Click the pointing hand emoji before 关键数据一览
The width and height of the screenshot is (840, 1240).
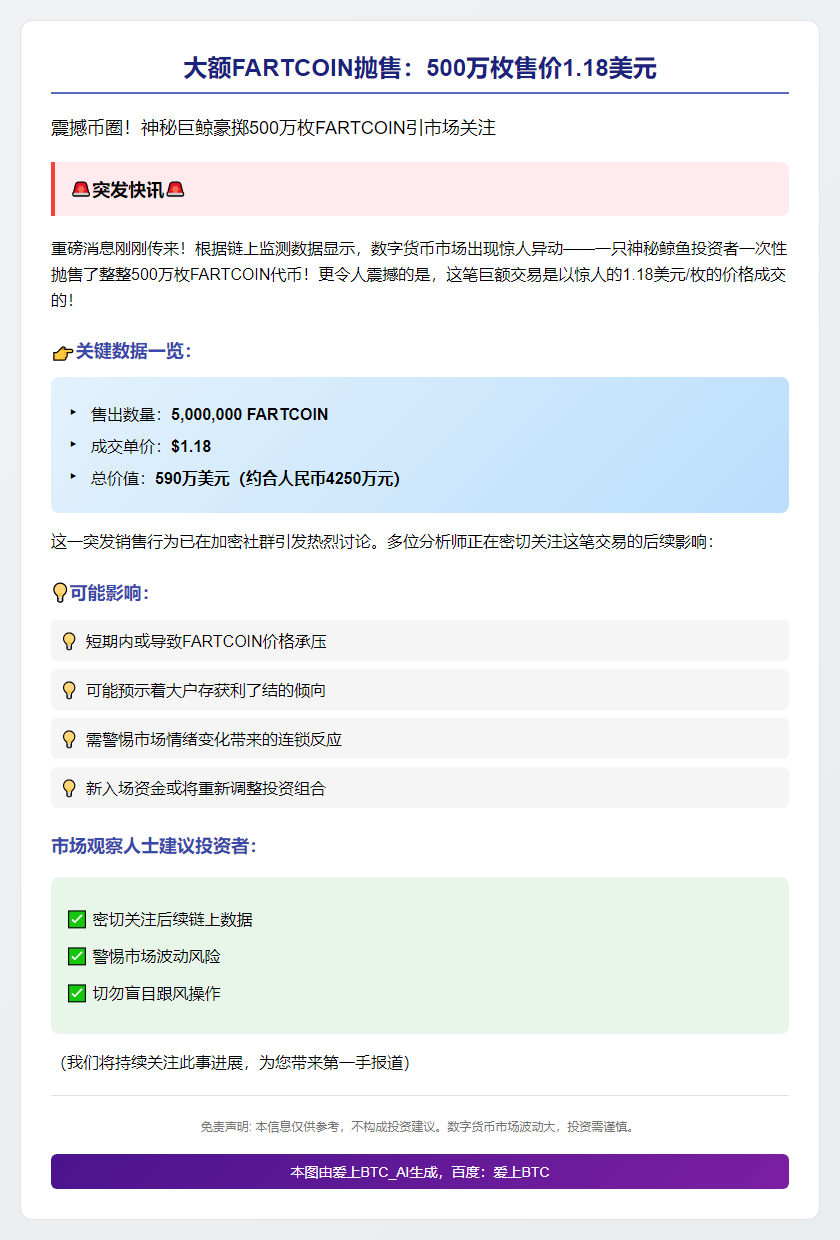(x=62, y=352)
